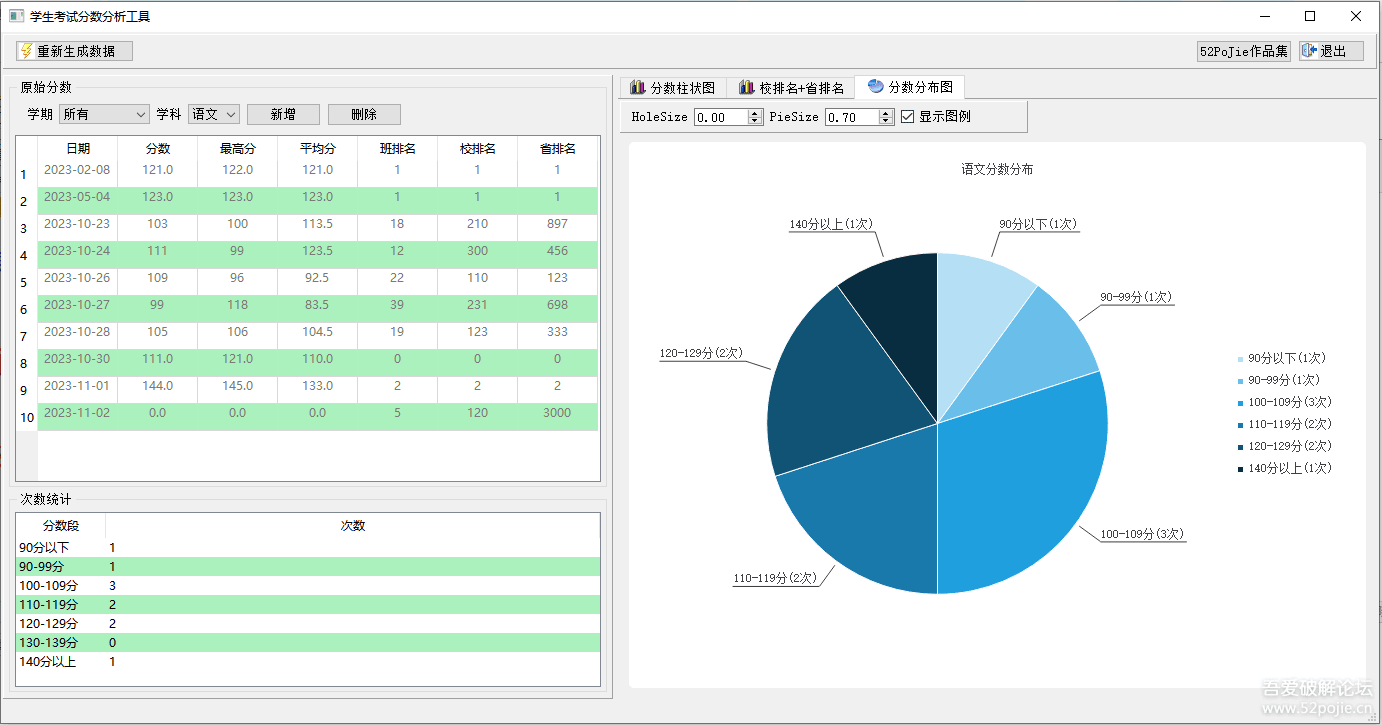This screenshot has height=725, width=1382.
Task: Click the 退出 button
Action: tap(1331, 51)
